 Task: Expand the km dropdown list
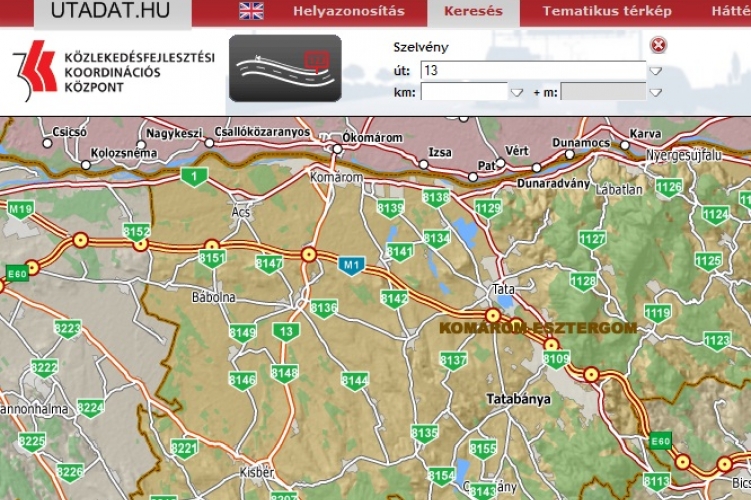517,93
